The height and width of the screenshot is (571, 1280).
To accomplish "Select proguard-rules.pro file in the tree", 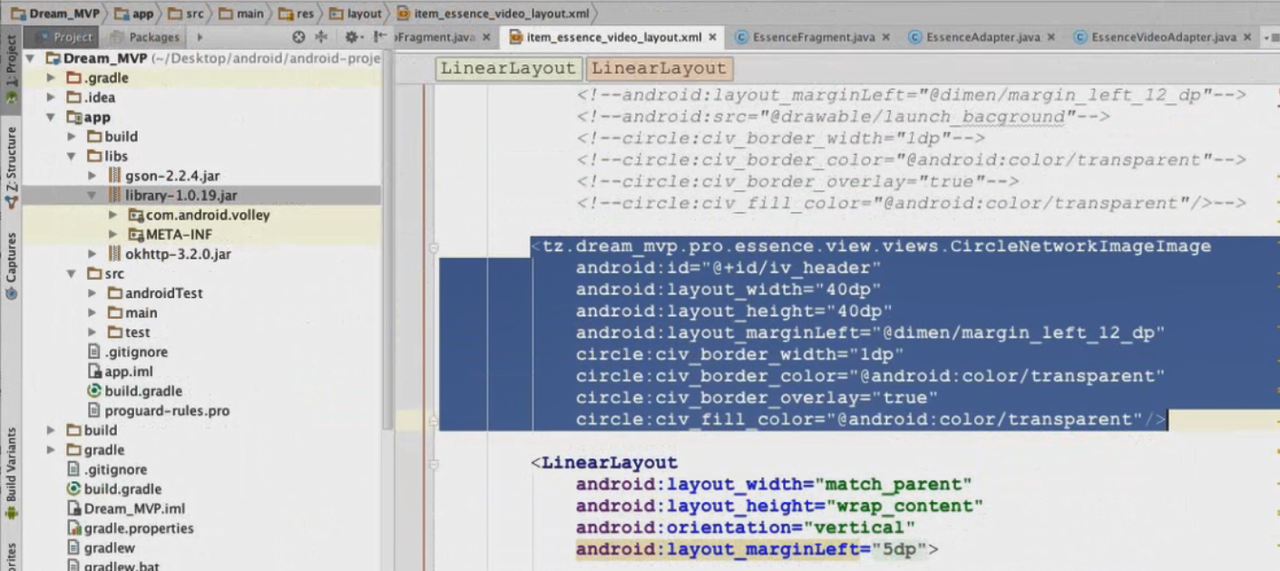I will point(166,411).
